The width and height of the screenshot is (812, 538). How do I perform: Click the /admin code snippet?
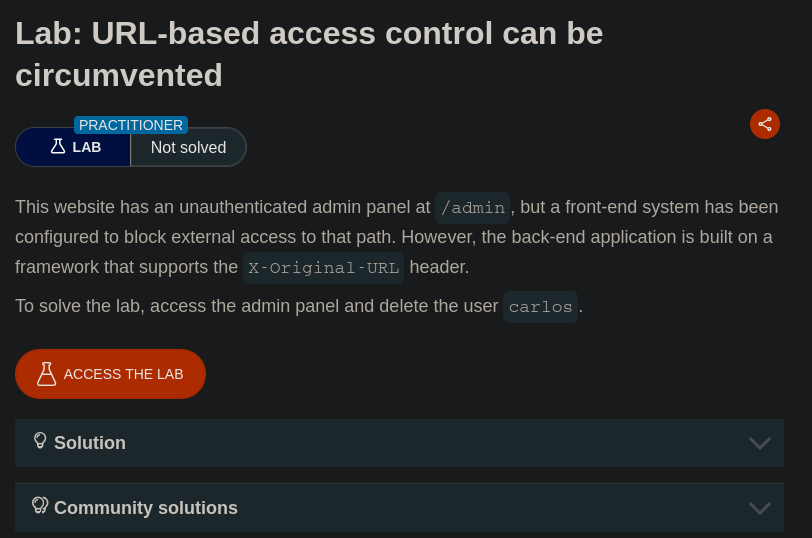point(473,208)
